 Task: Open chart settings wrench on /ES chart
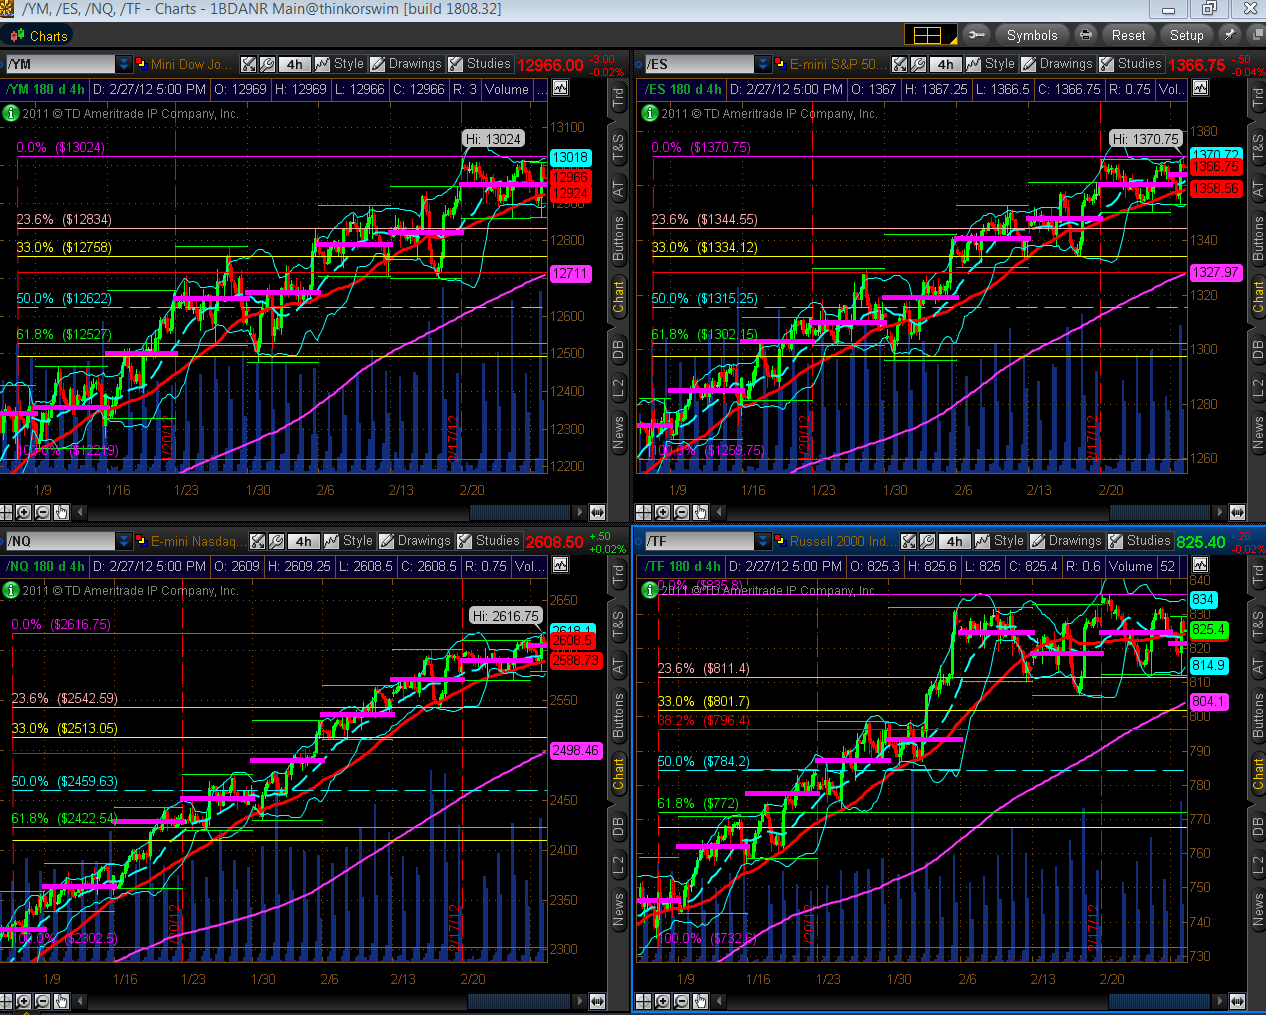[x=918, y=64]
